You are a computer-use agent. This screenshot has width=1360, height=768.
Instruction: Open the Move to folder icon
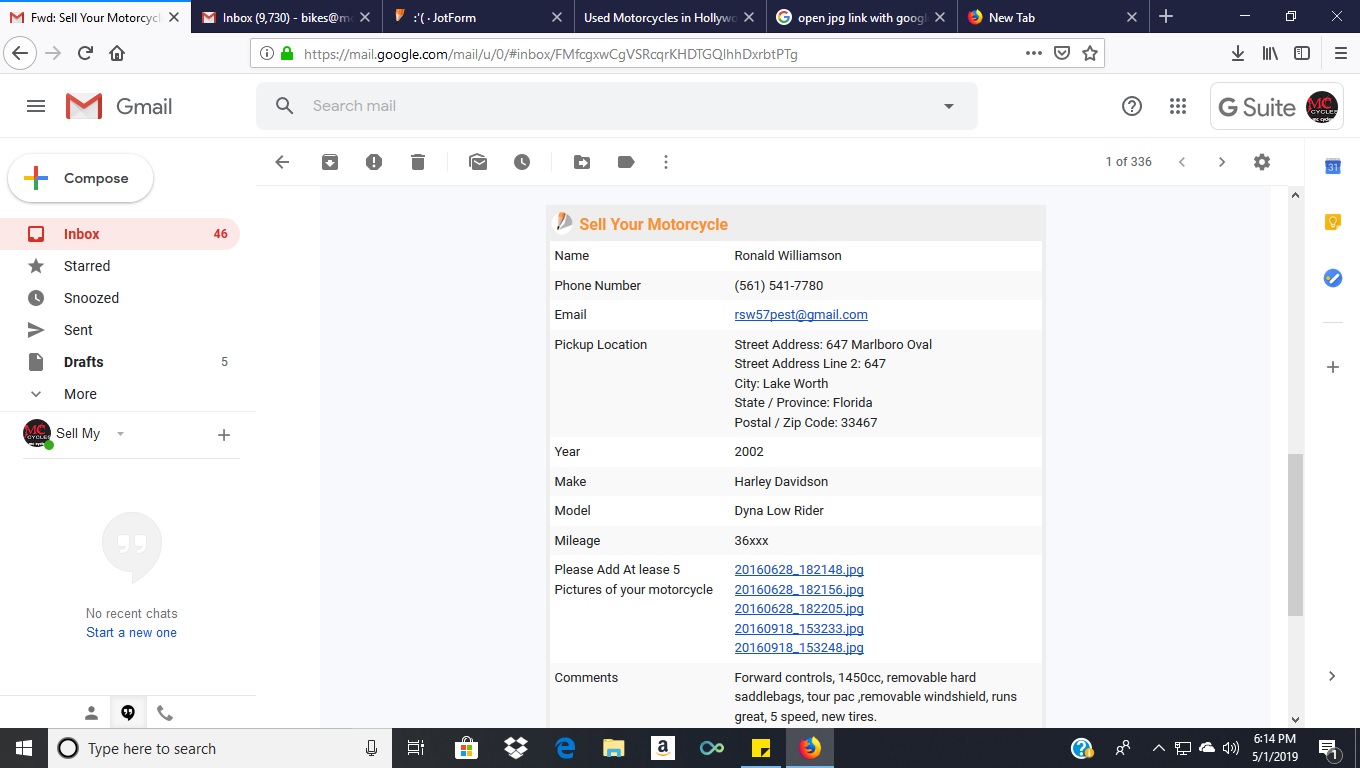(x=582, y=162)
